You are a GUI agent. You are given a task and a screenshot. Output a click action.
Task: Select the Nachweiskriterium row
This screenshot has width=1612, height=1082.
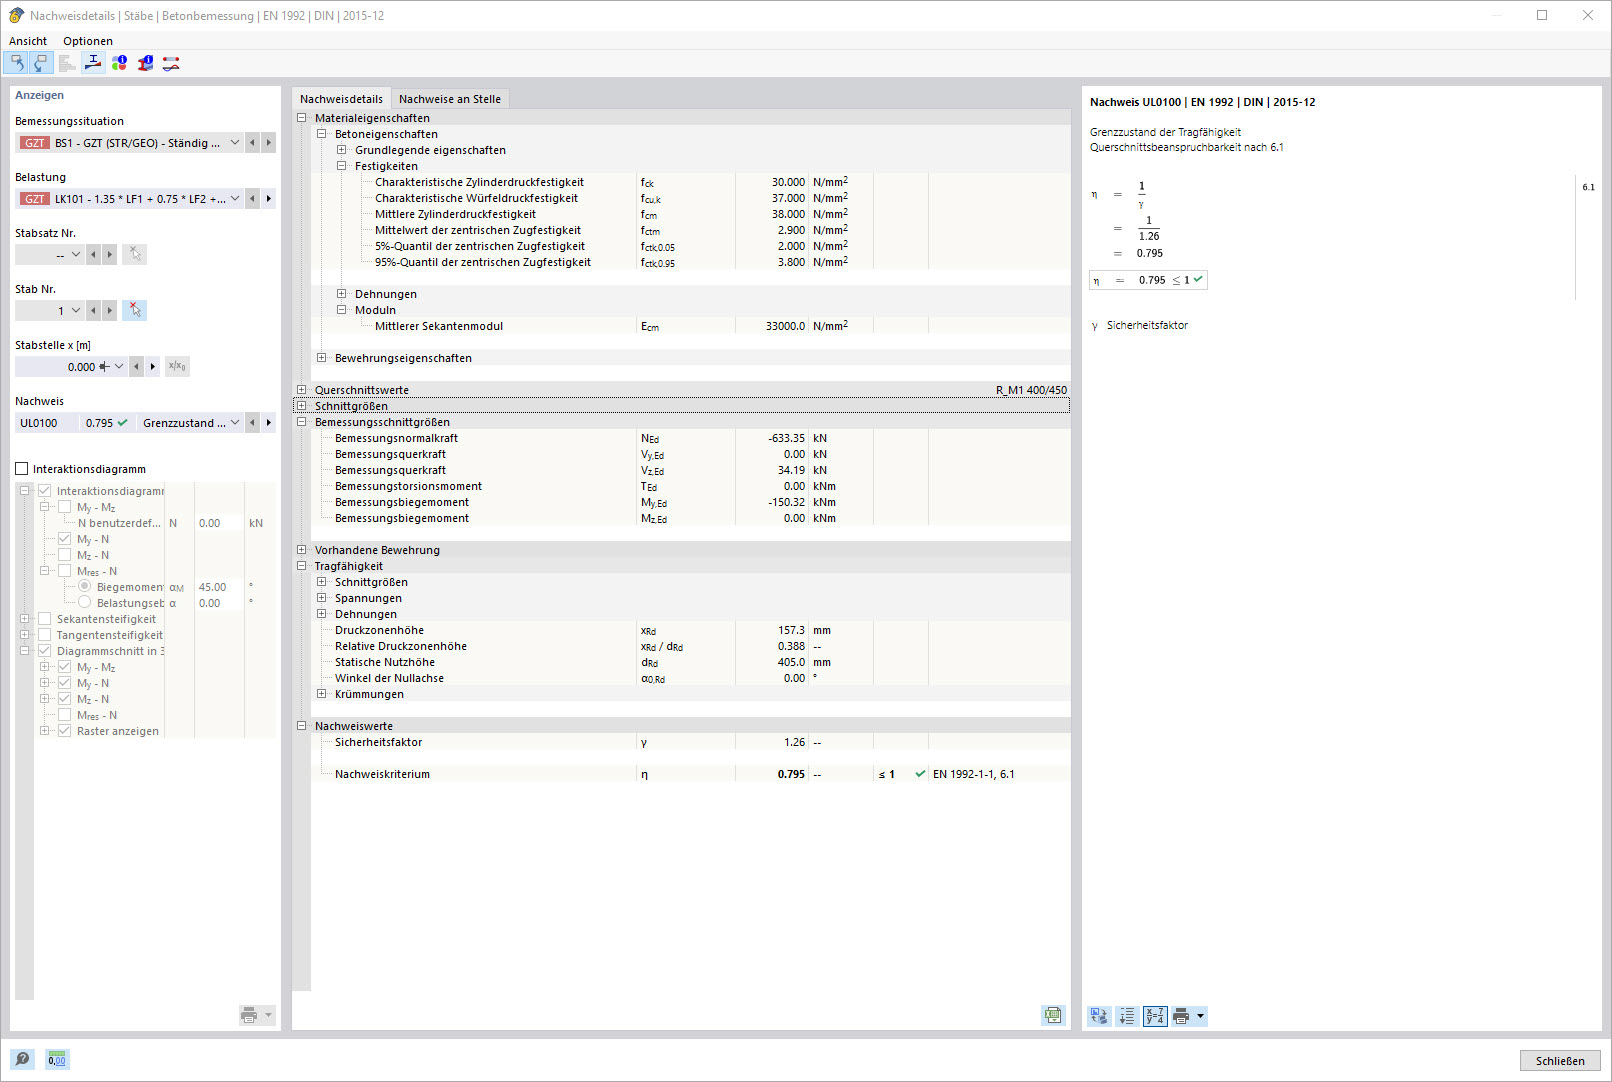pyautogui.click(x=690, y=774)
